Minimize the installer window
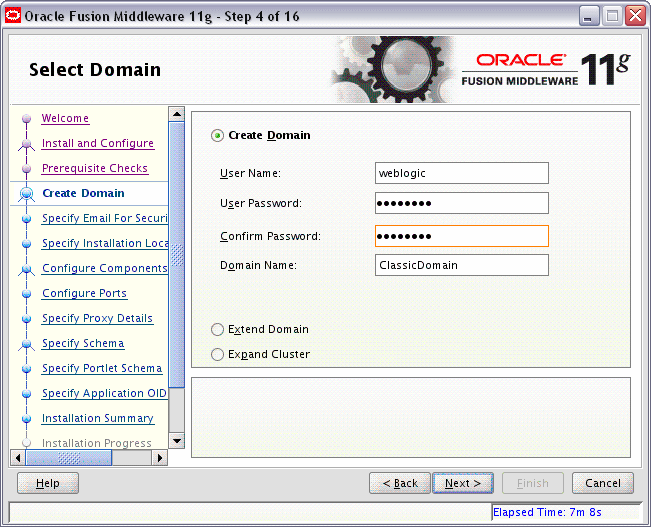This screenshot has height=527, width=651. 589,16
